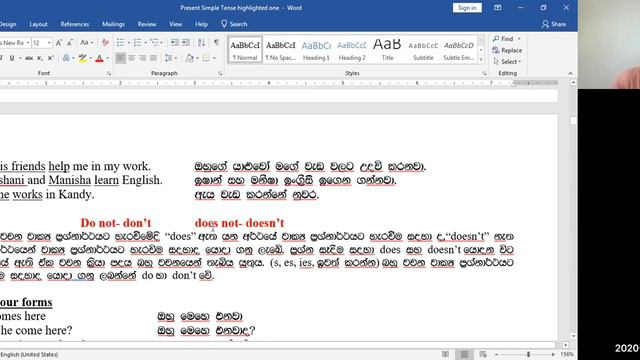Open highlight color dropdown arrow
The image size is (640, 360).
(90, 58)
